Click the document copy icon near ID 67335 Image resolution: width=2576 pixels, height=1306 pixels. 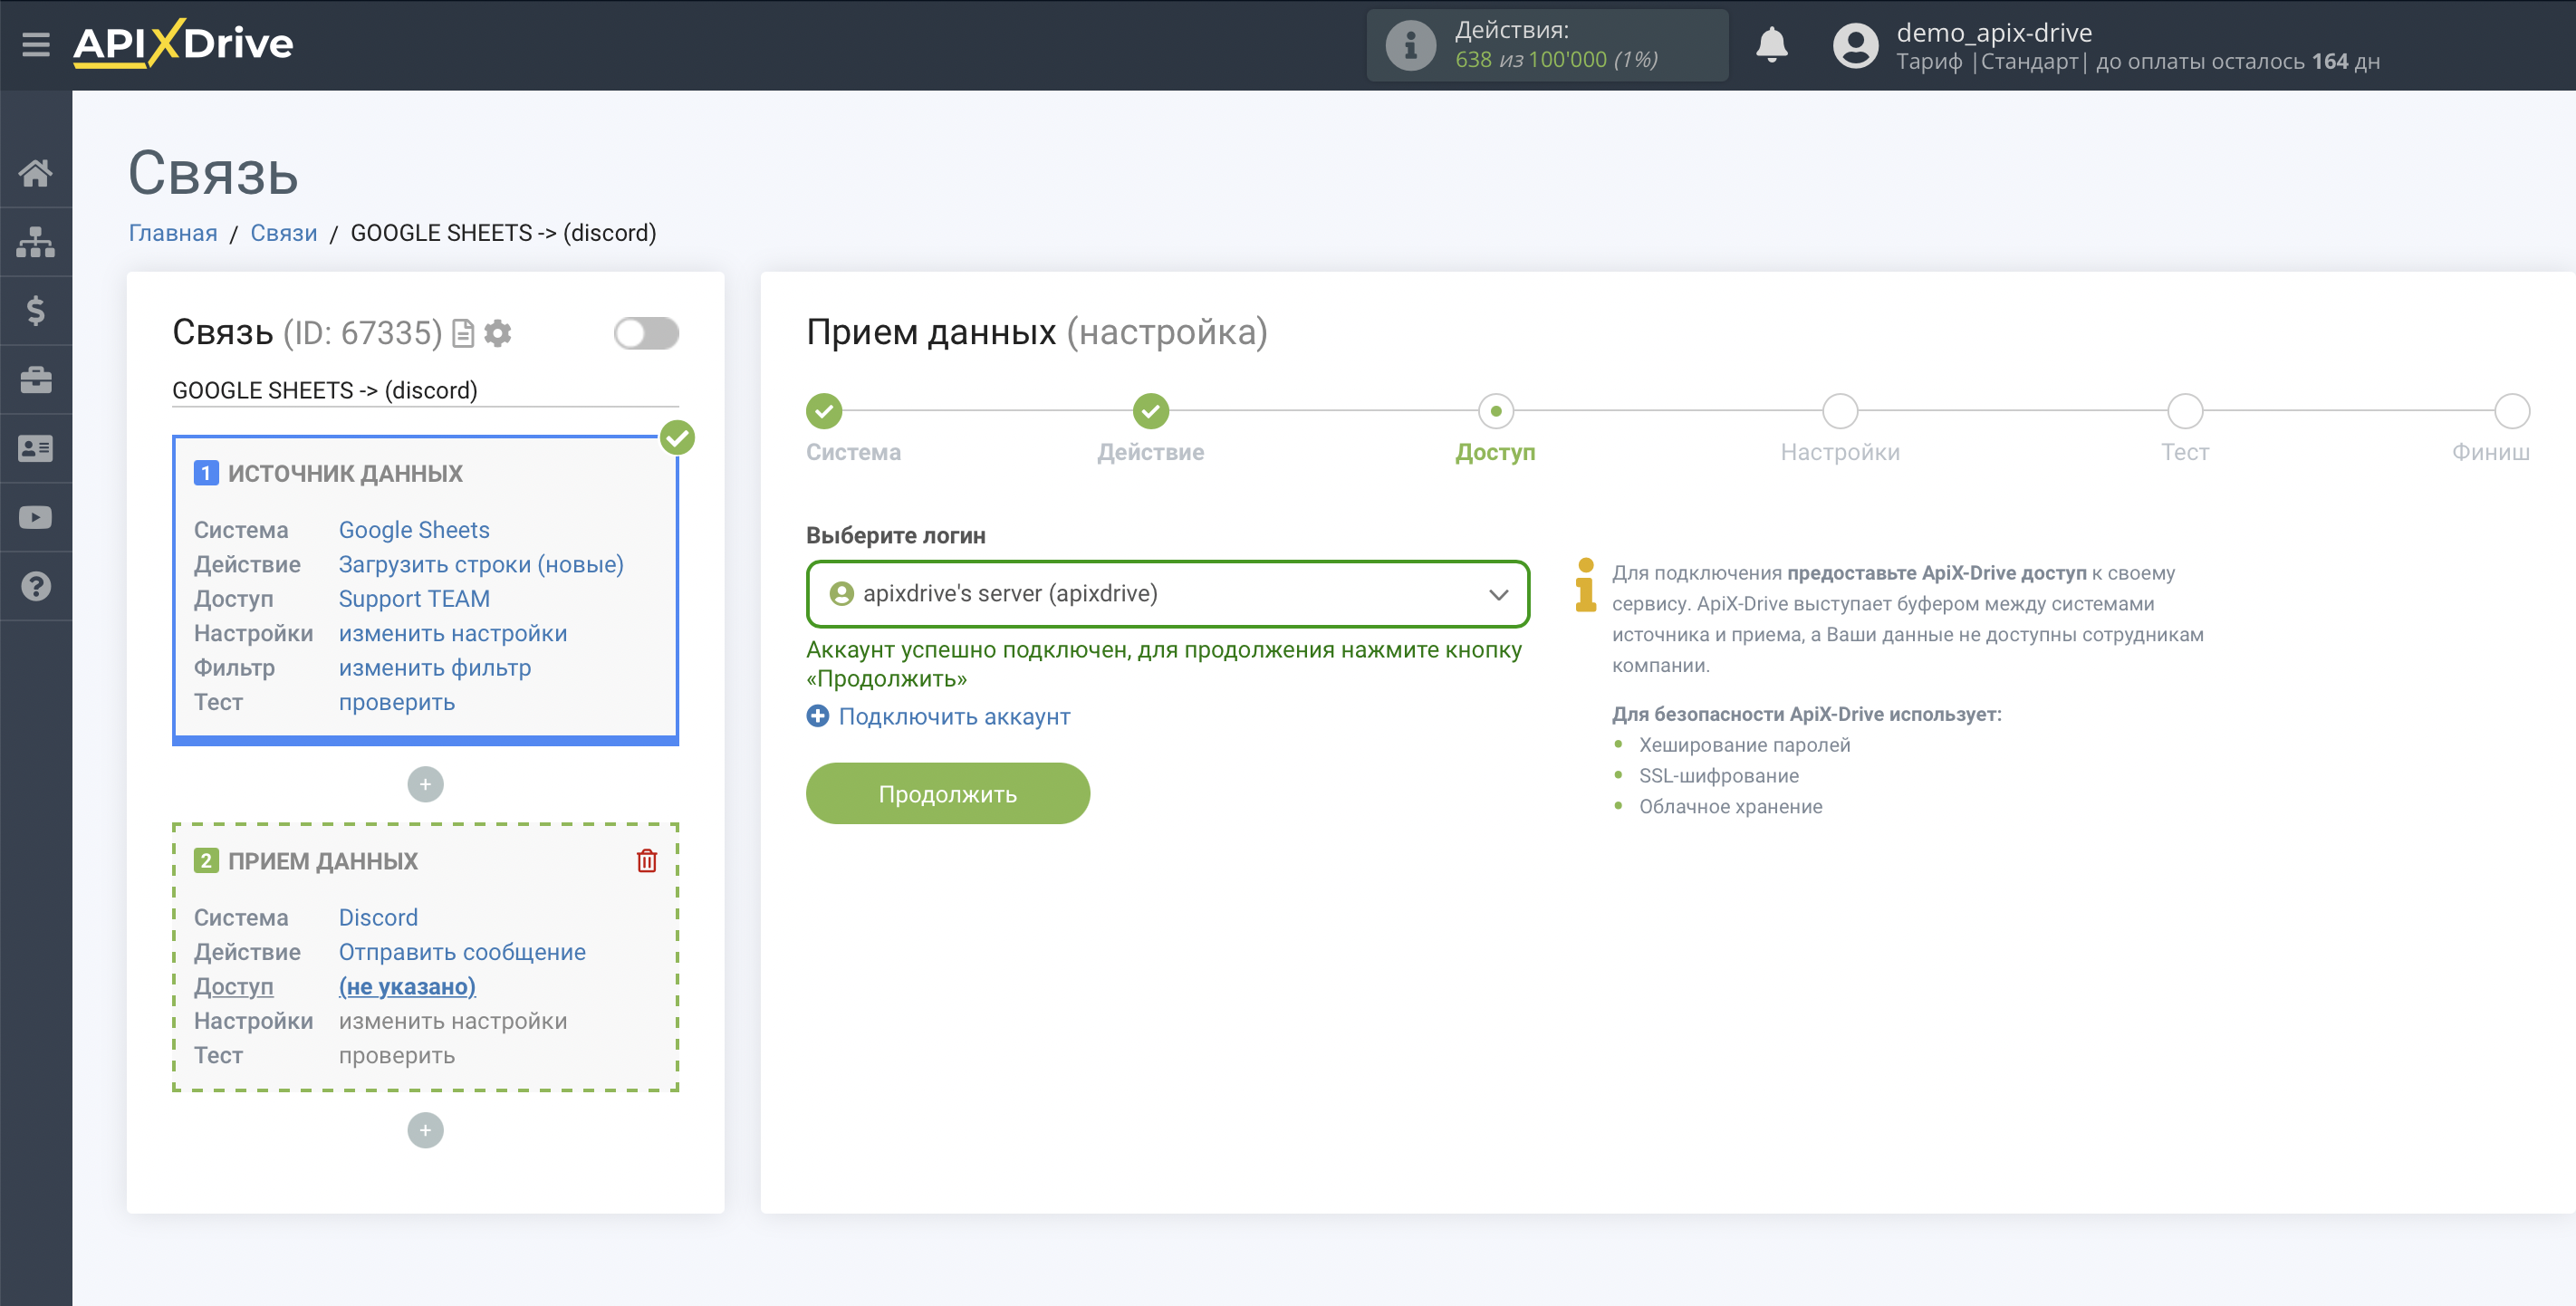point(463,333)
